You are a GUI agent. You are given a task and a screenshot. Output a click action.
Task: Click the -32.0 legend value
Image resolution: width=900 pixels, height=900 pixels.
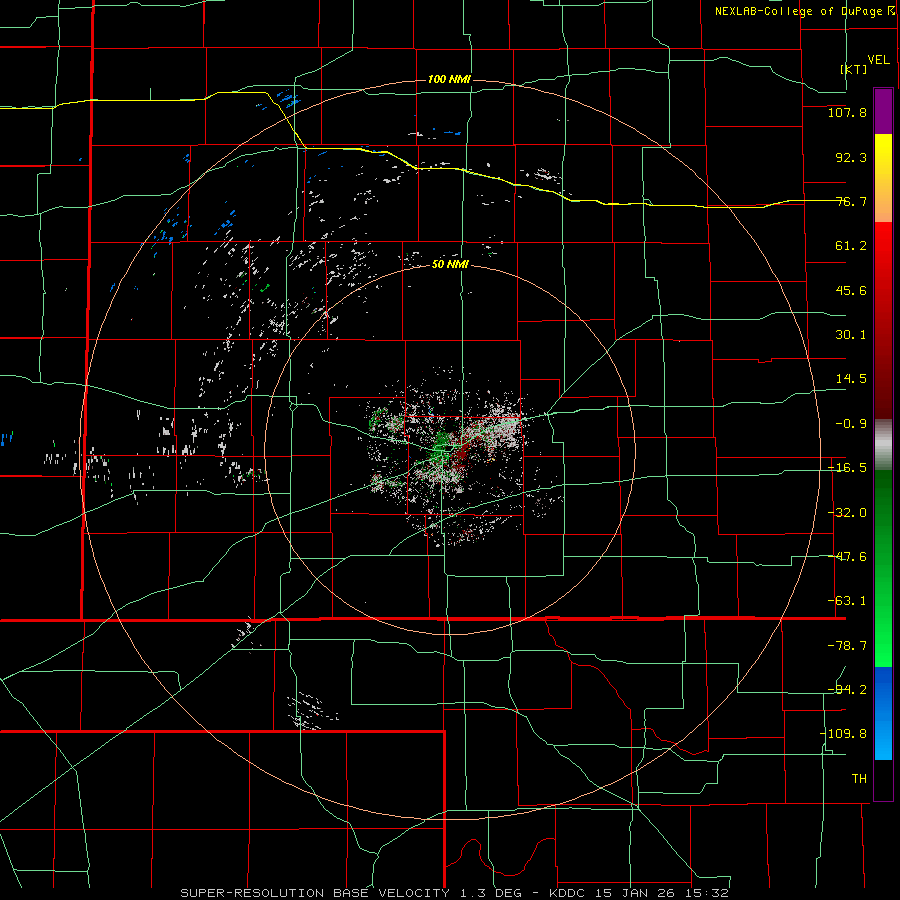click(x=847, y=513)
